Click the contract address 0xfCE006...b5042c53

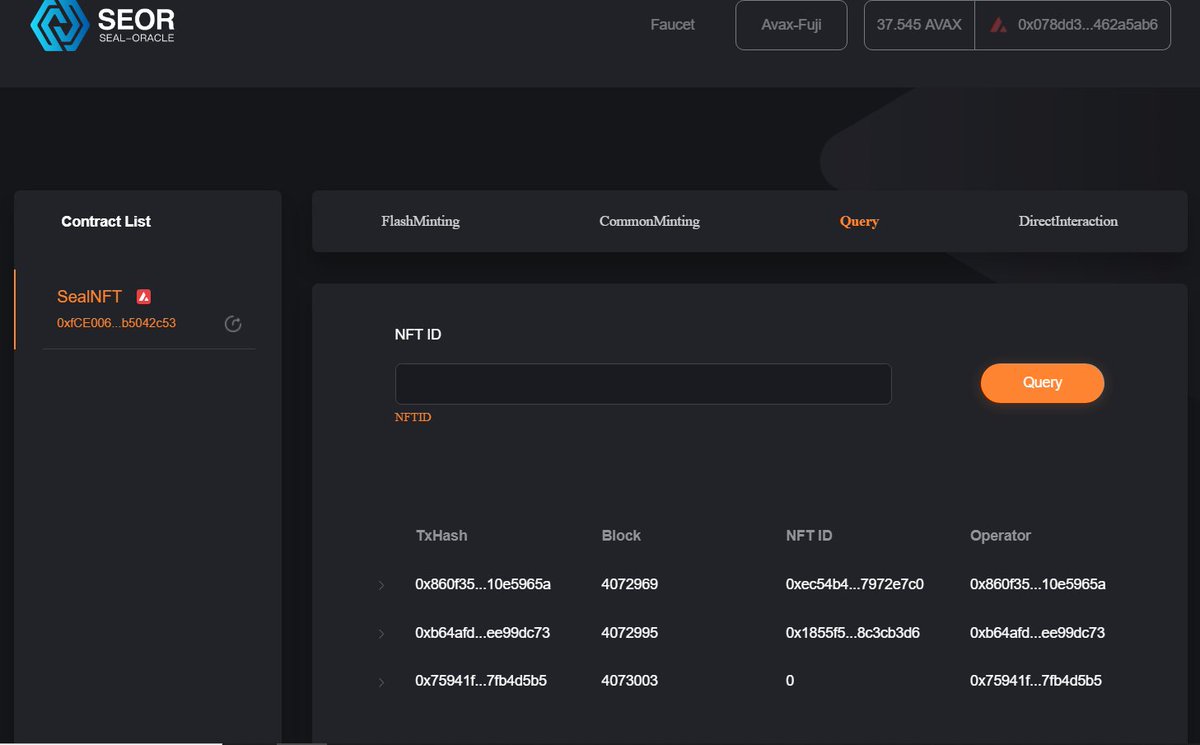click(x=116, y=323)
